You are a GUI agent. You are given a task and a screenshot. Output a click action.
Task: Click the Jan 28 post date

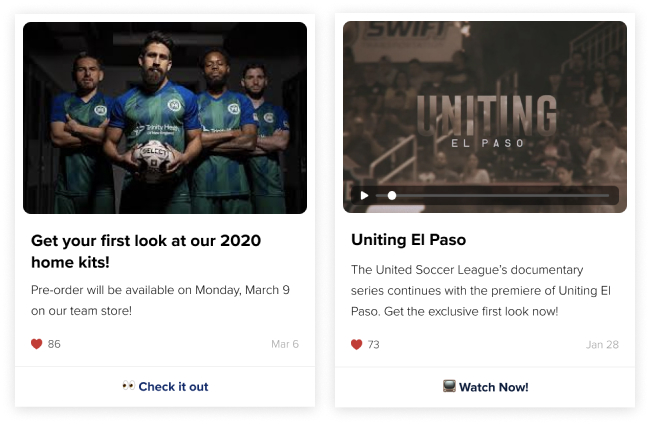pos(602,345)
